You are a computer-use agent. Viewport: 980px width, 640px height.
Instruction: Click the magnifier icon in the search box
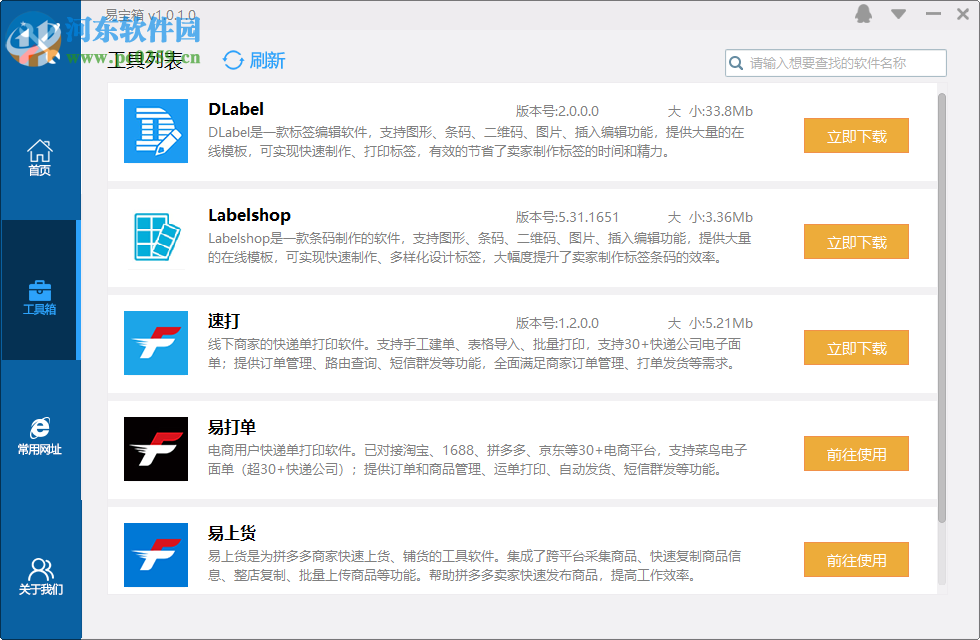tap(737, 62)
